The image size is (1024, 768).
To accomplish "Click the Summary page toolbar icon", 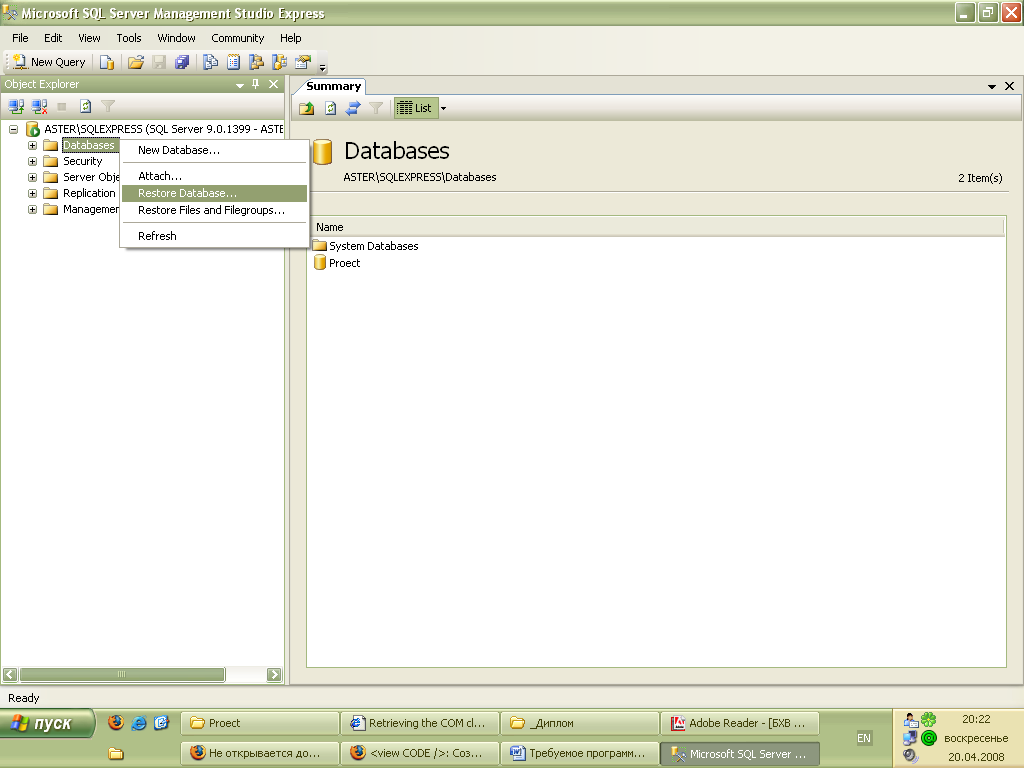I will (x=233, y=62).
